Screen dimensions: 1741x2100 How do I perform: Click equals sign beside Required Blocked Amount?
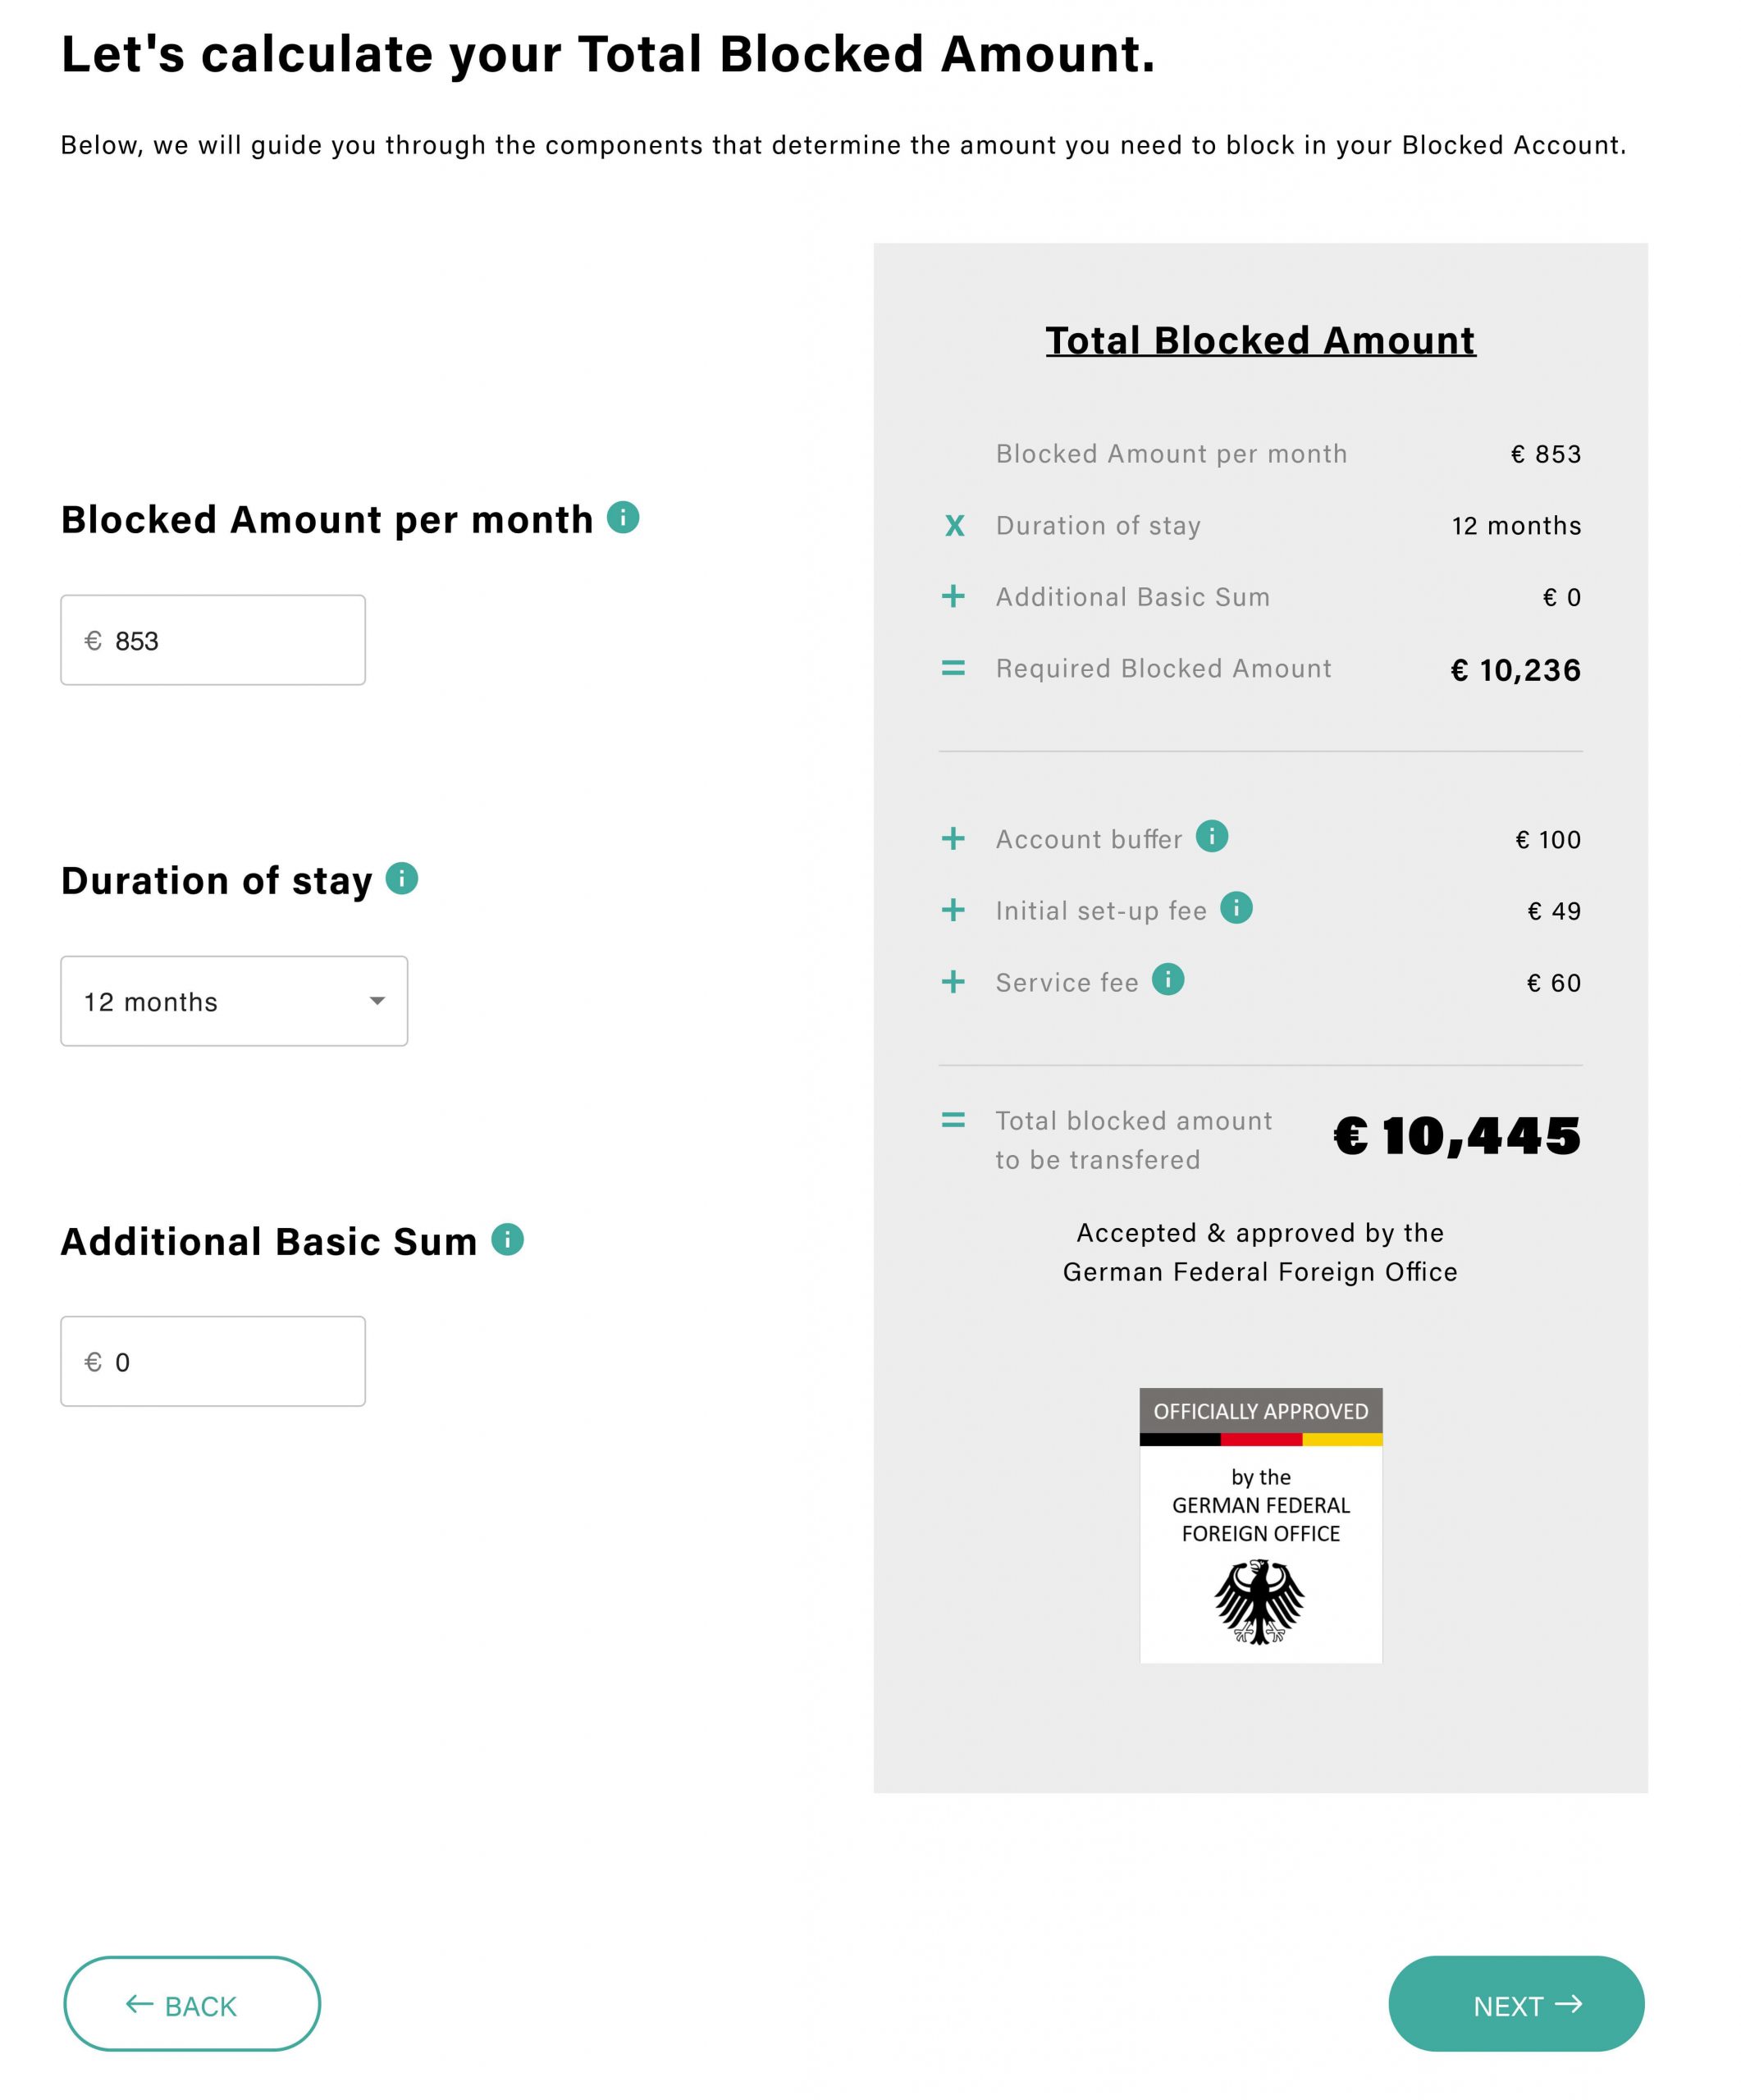click(953, 668)
